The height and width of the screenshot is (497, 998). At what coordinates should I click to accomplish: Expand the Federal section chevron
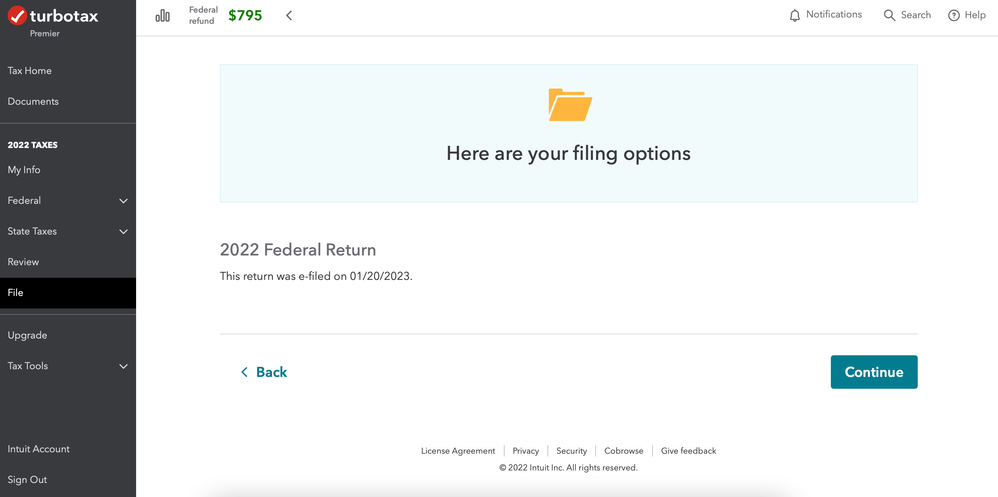coord(123,201)
